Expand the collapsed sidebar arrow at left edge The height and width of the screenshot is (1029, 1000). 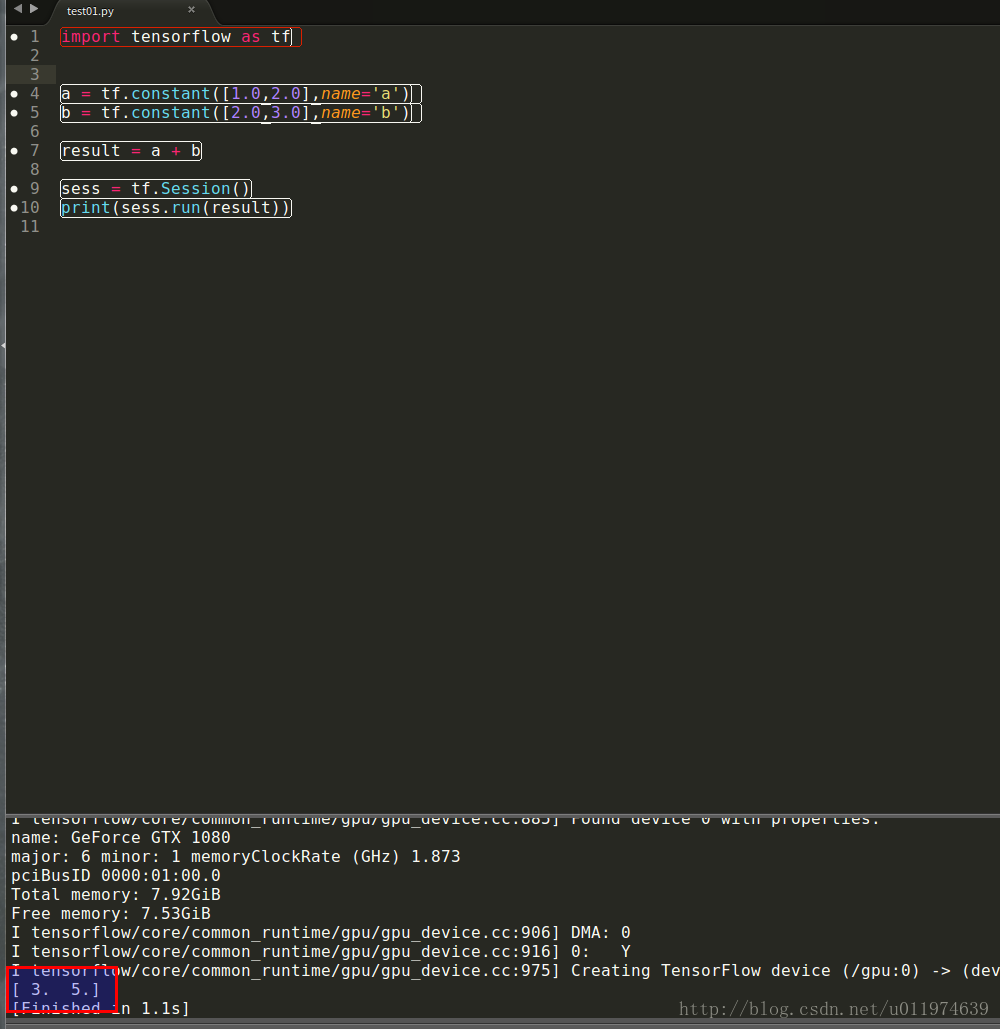[x=3, y=345]
